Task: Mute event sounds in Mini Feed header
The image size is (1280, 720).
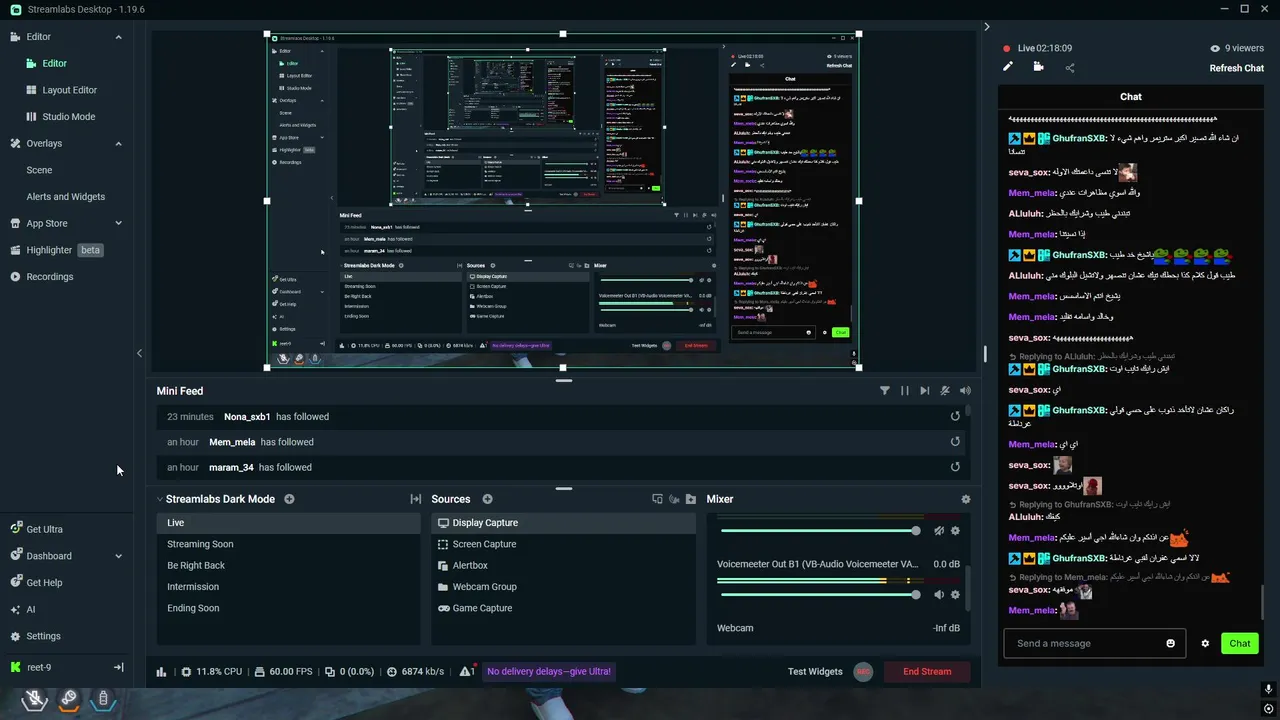Action: tap(945, 391)
